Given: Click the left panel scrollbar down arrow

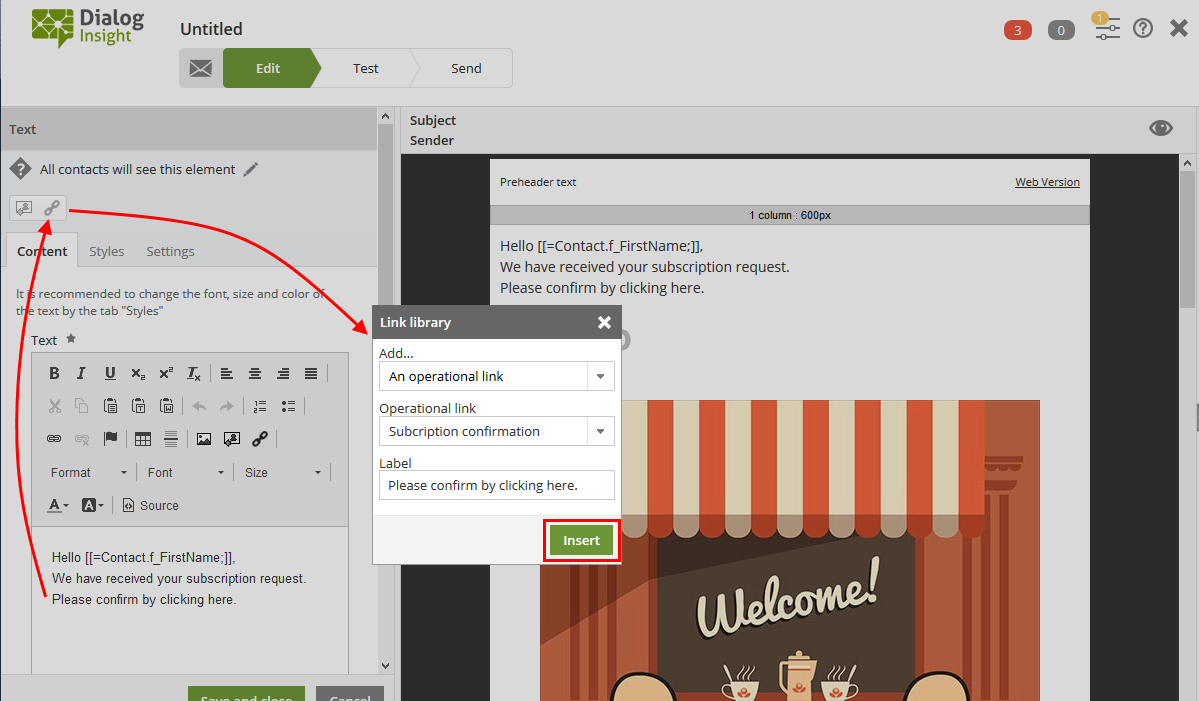Looking at the screenshot, I should [x=385, y=666].
